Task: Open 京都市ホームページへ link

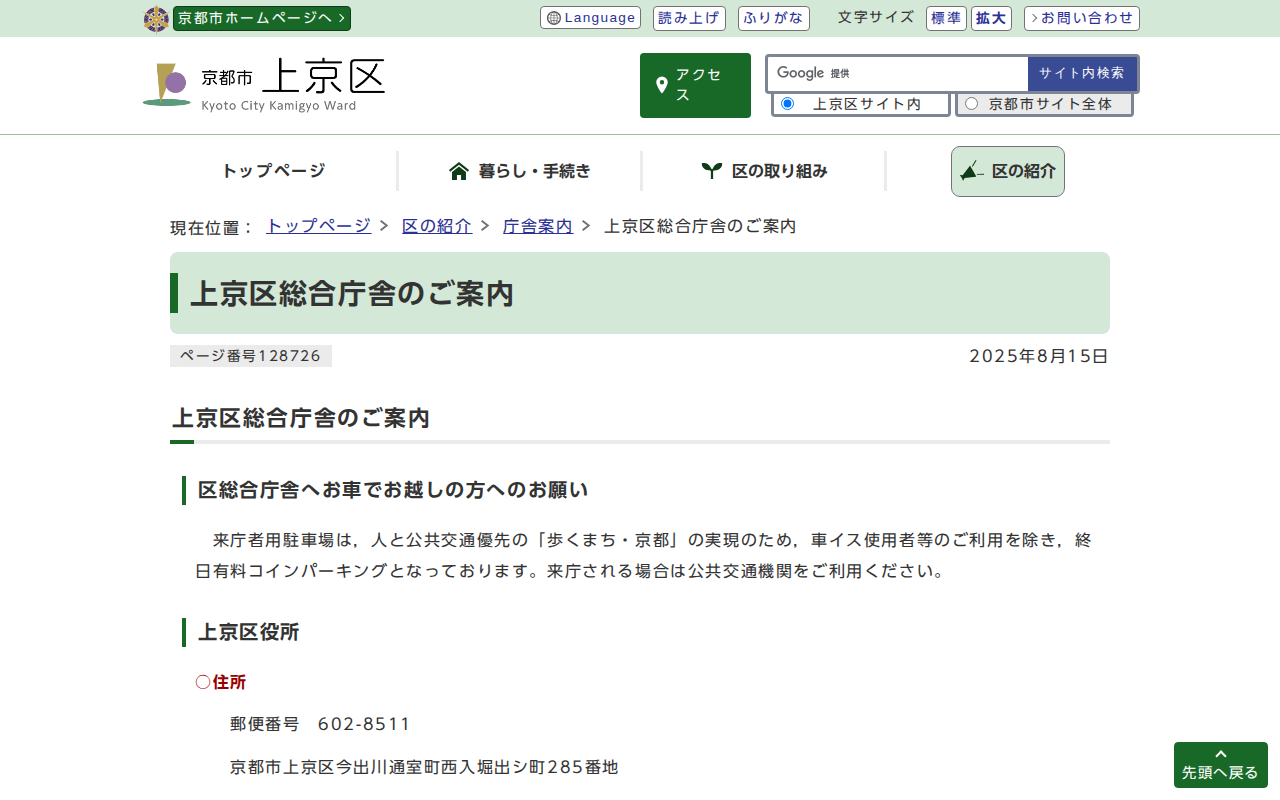Action: pos(262,18)
